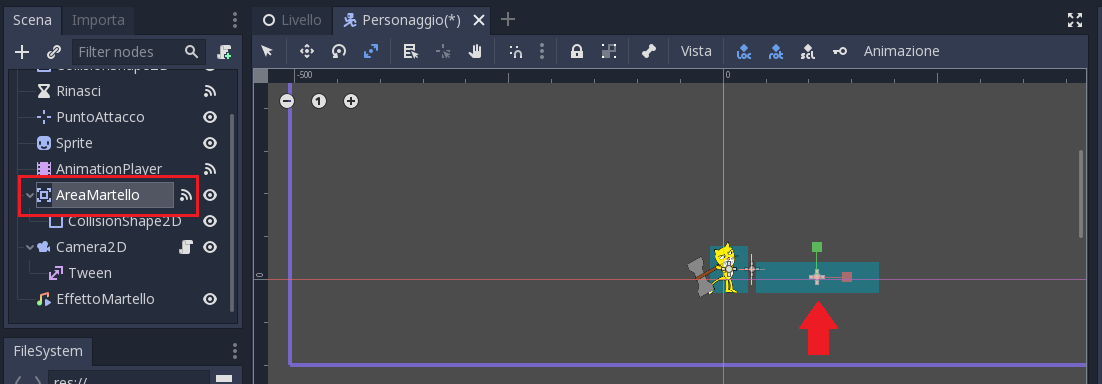1102x384 pixels.
Task: Focus the Filter nodes search field
Action: (138, 52)
